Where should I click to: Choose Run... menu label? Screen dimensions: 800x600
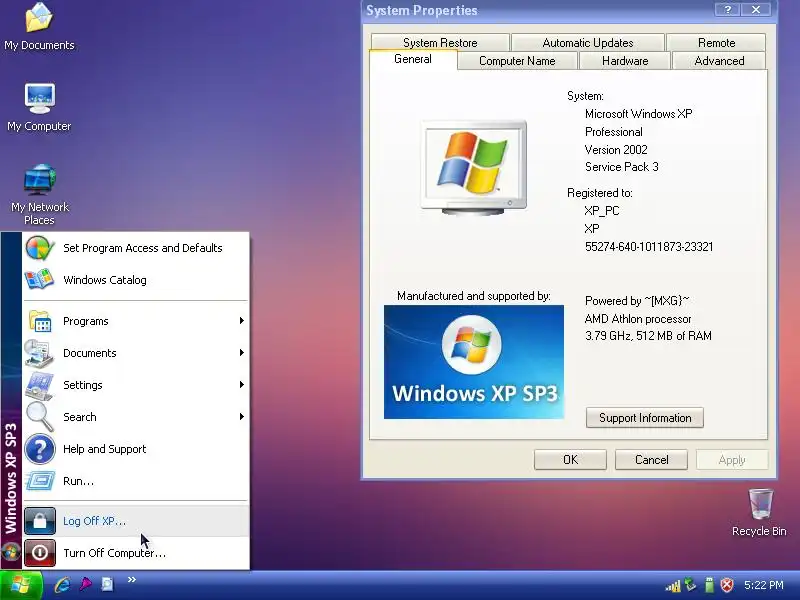click(79, 481)
